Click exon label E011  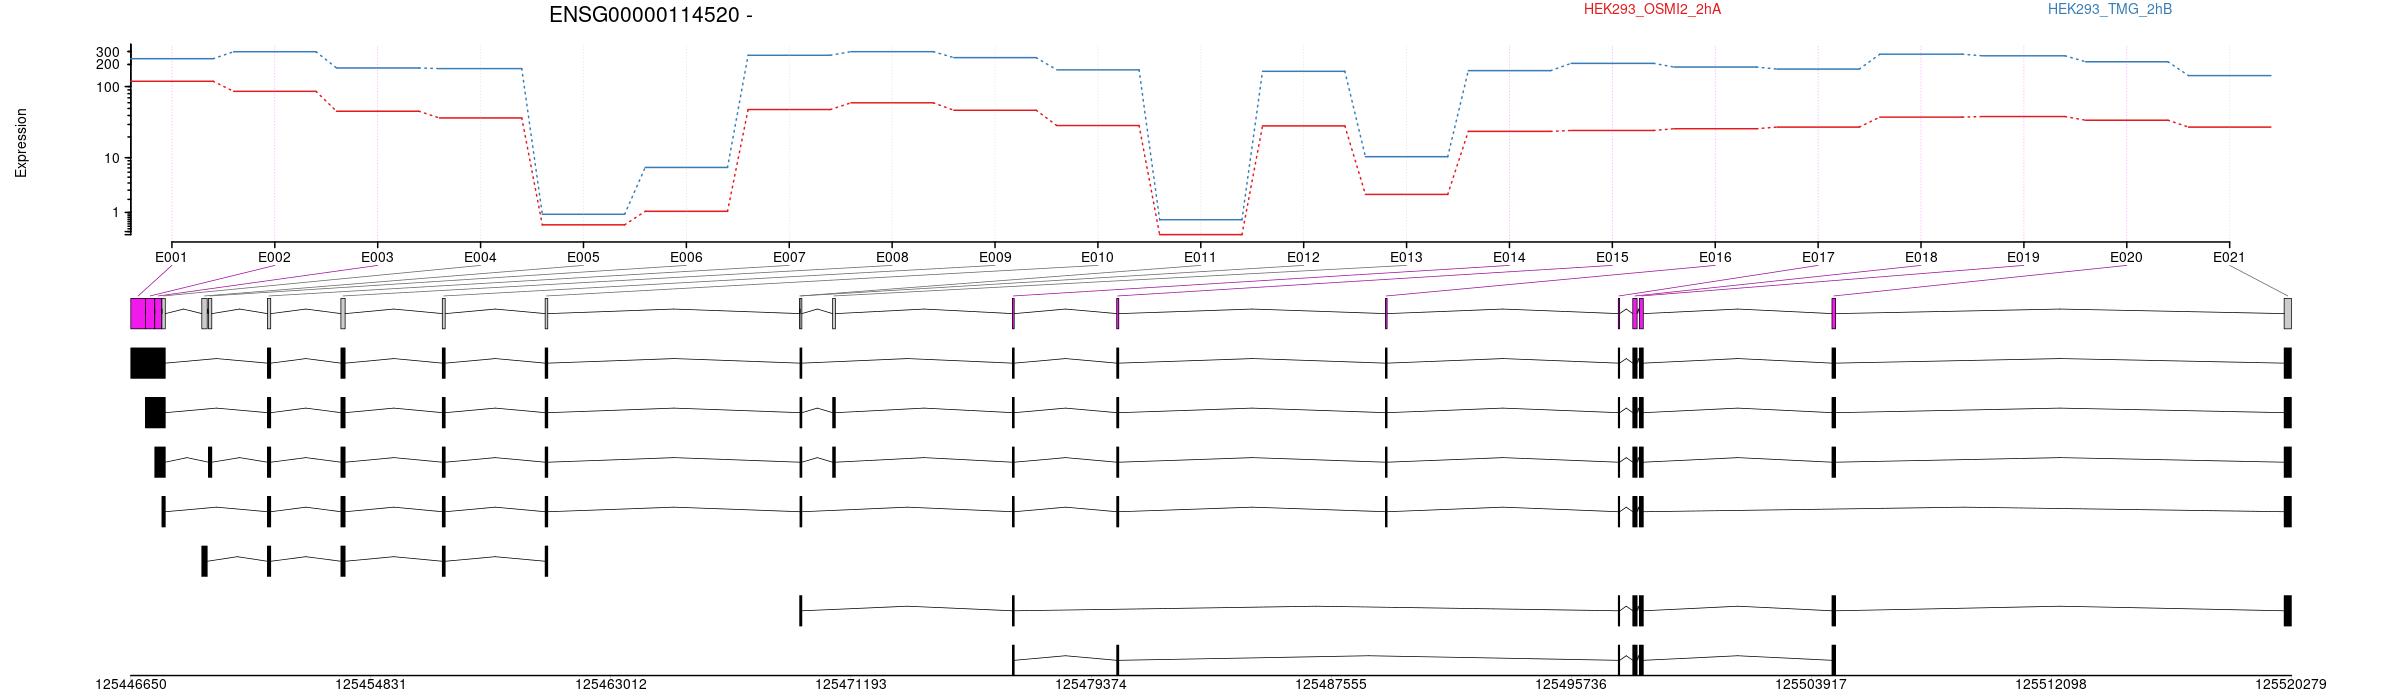coord(1200,257)
